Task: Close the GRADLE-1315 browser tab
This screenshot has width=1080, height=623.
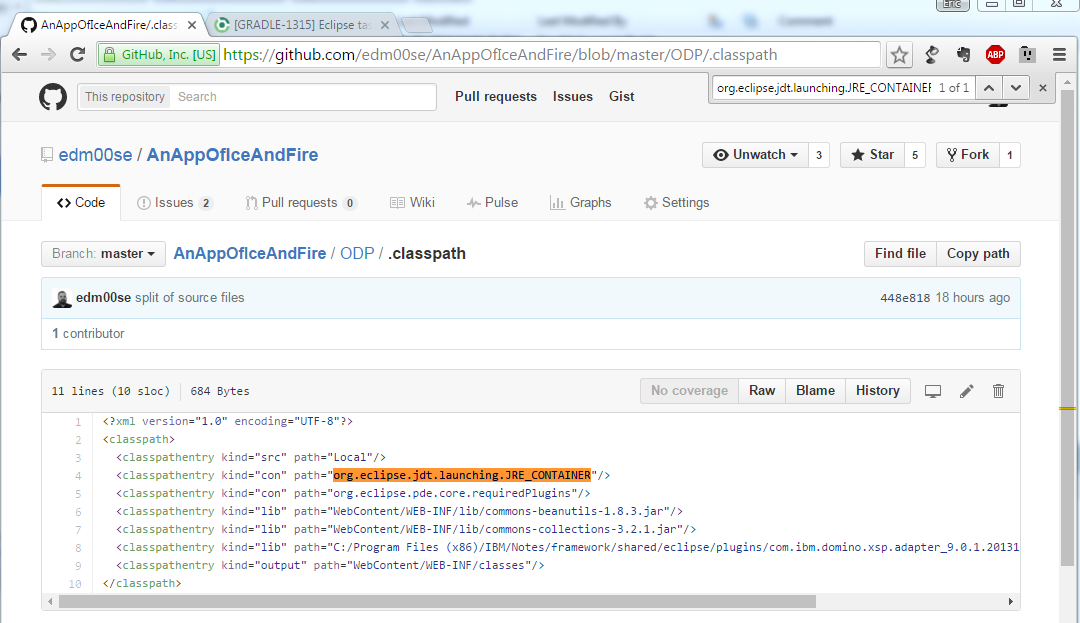Action: (x=385, y=25)
